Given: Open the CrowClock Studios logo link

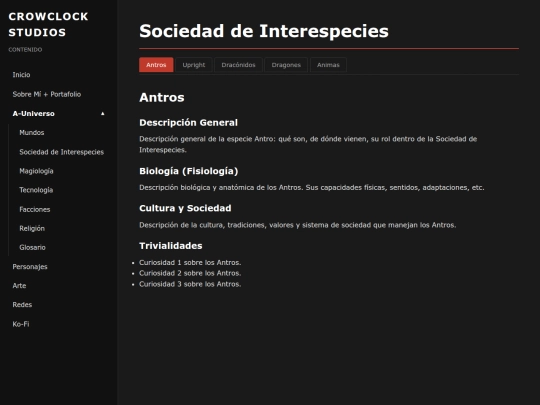Looking at the screenshot, I should tap(49, 24).
